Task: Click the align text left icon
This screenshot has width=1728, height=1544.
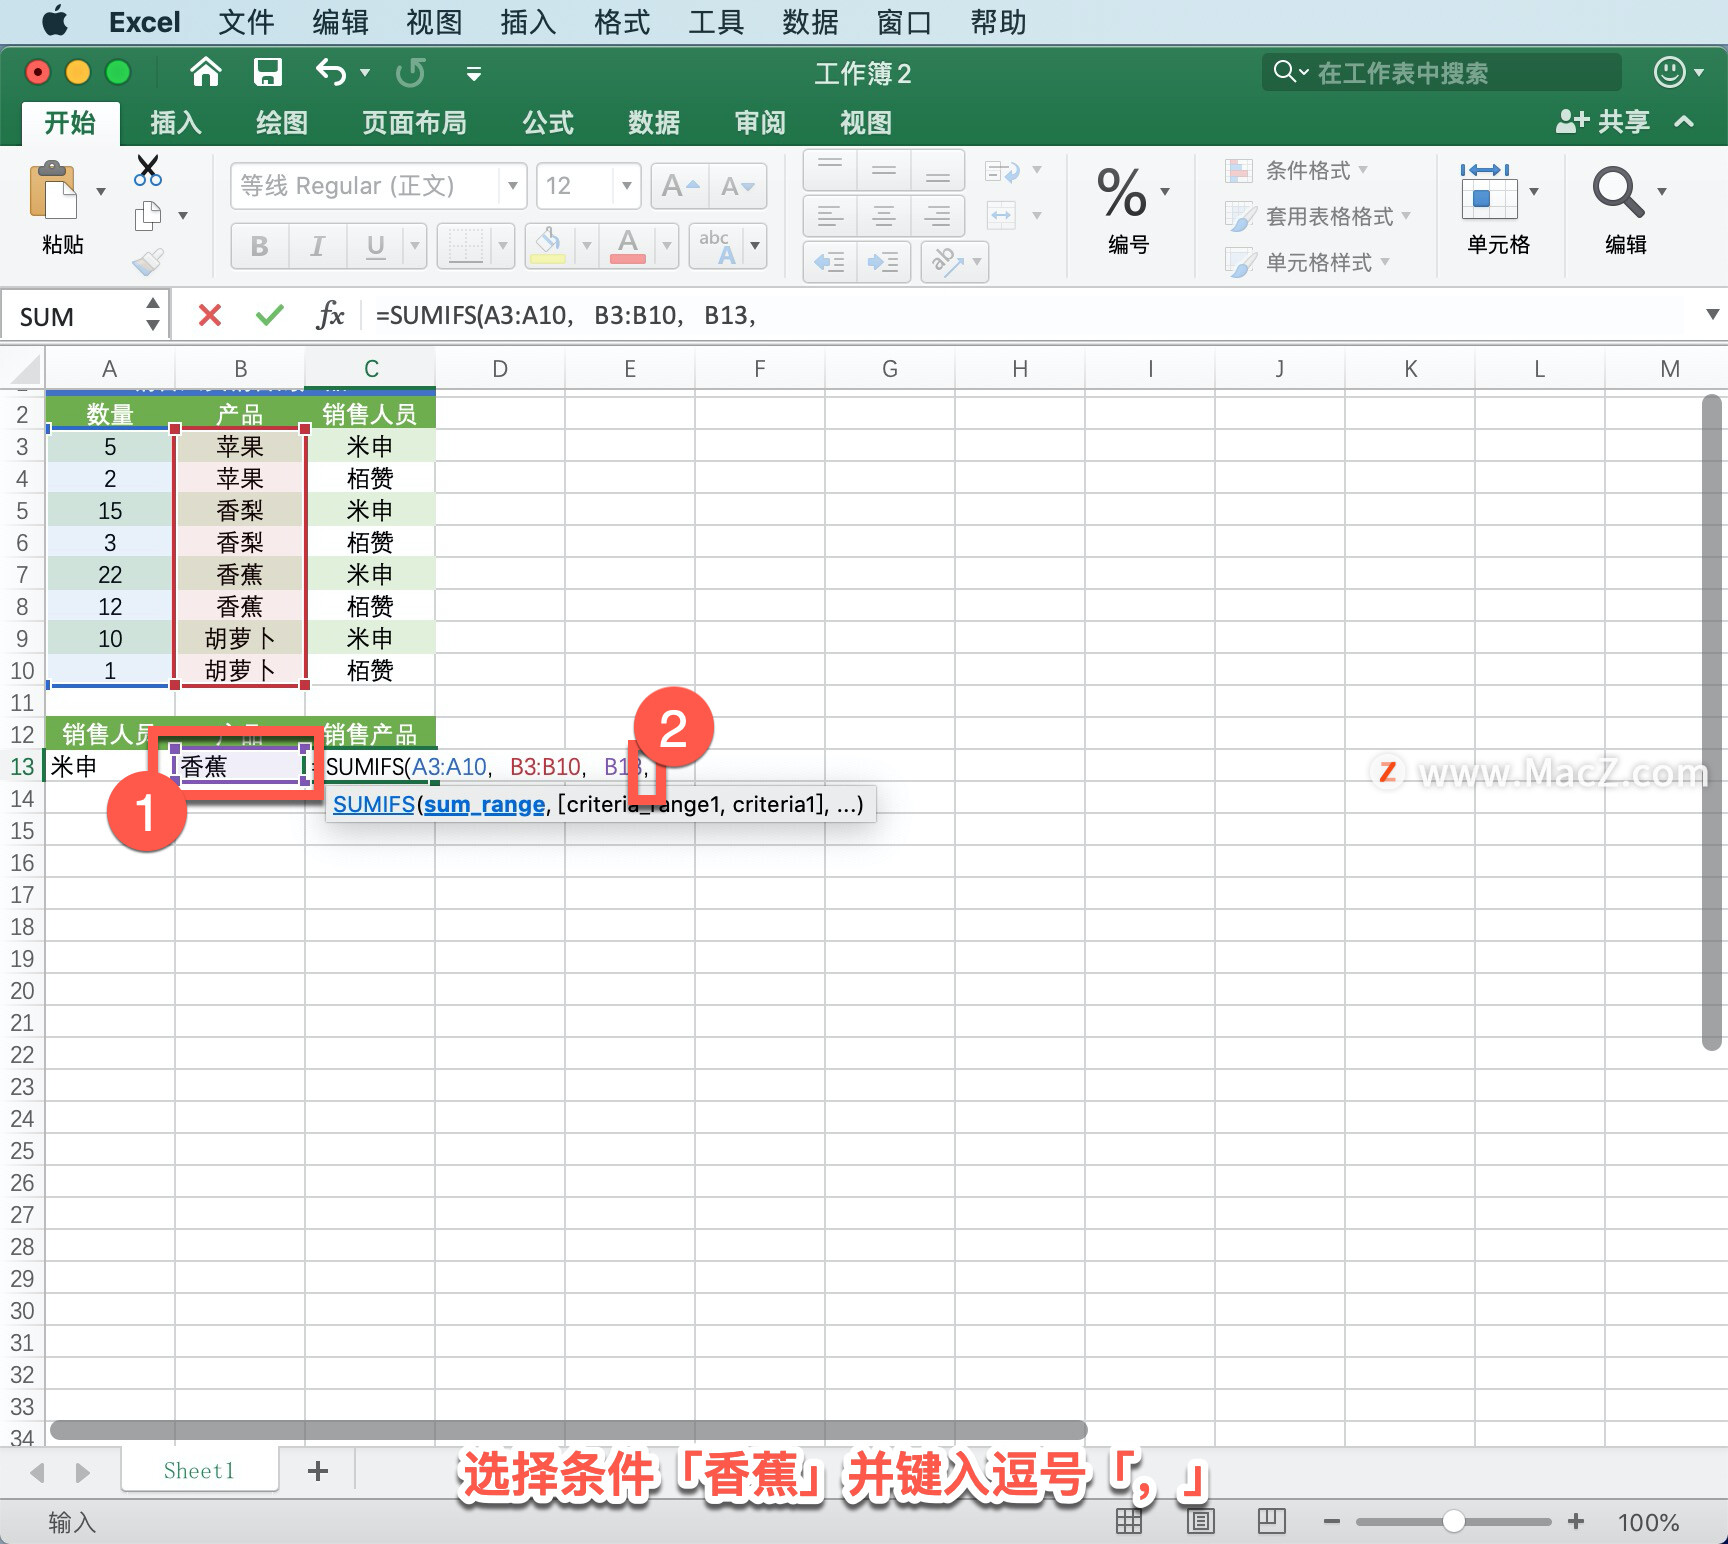Action: coord(830,215)
